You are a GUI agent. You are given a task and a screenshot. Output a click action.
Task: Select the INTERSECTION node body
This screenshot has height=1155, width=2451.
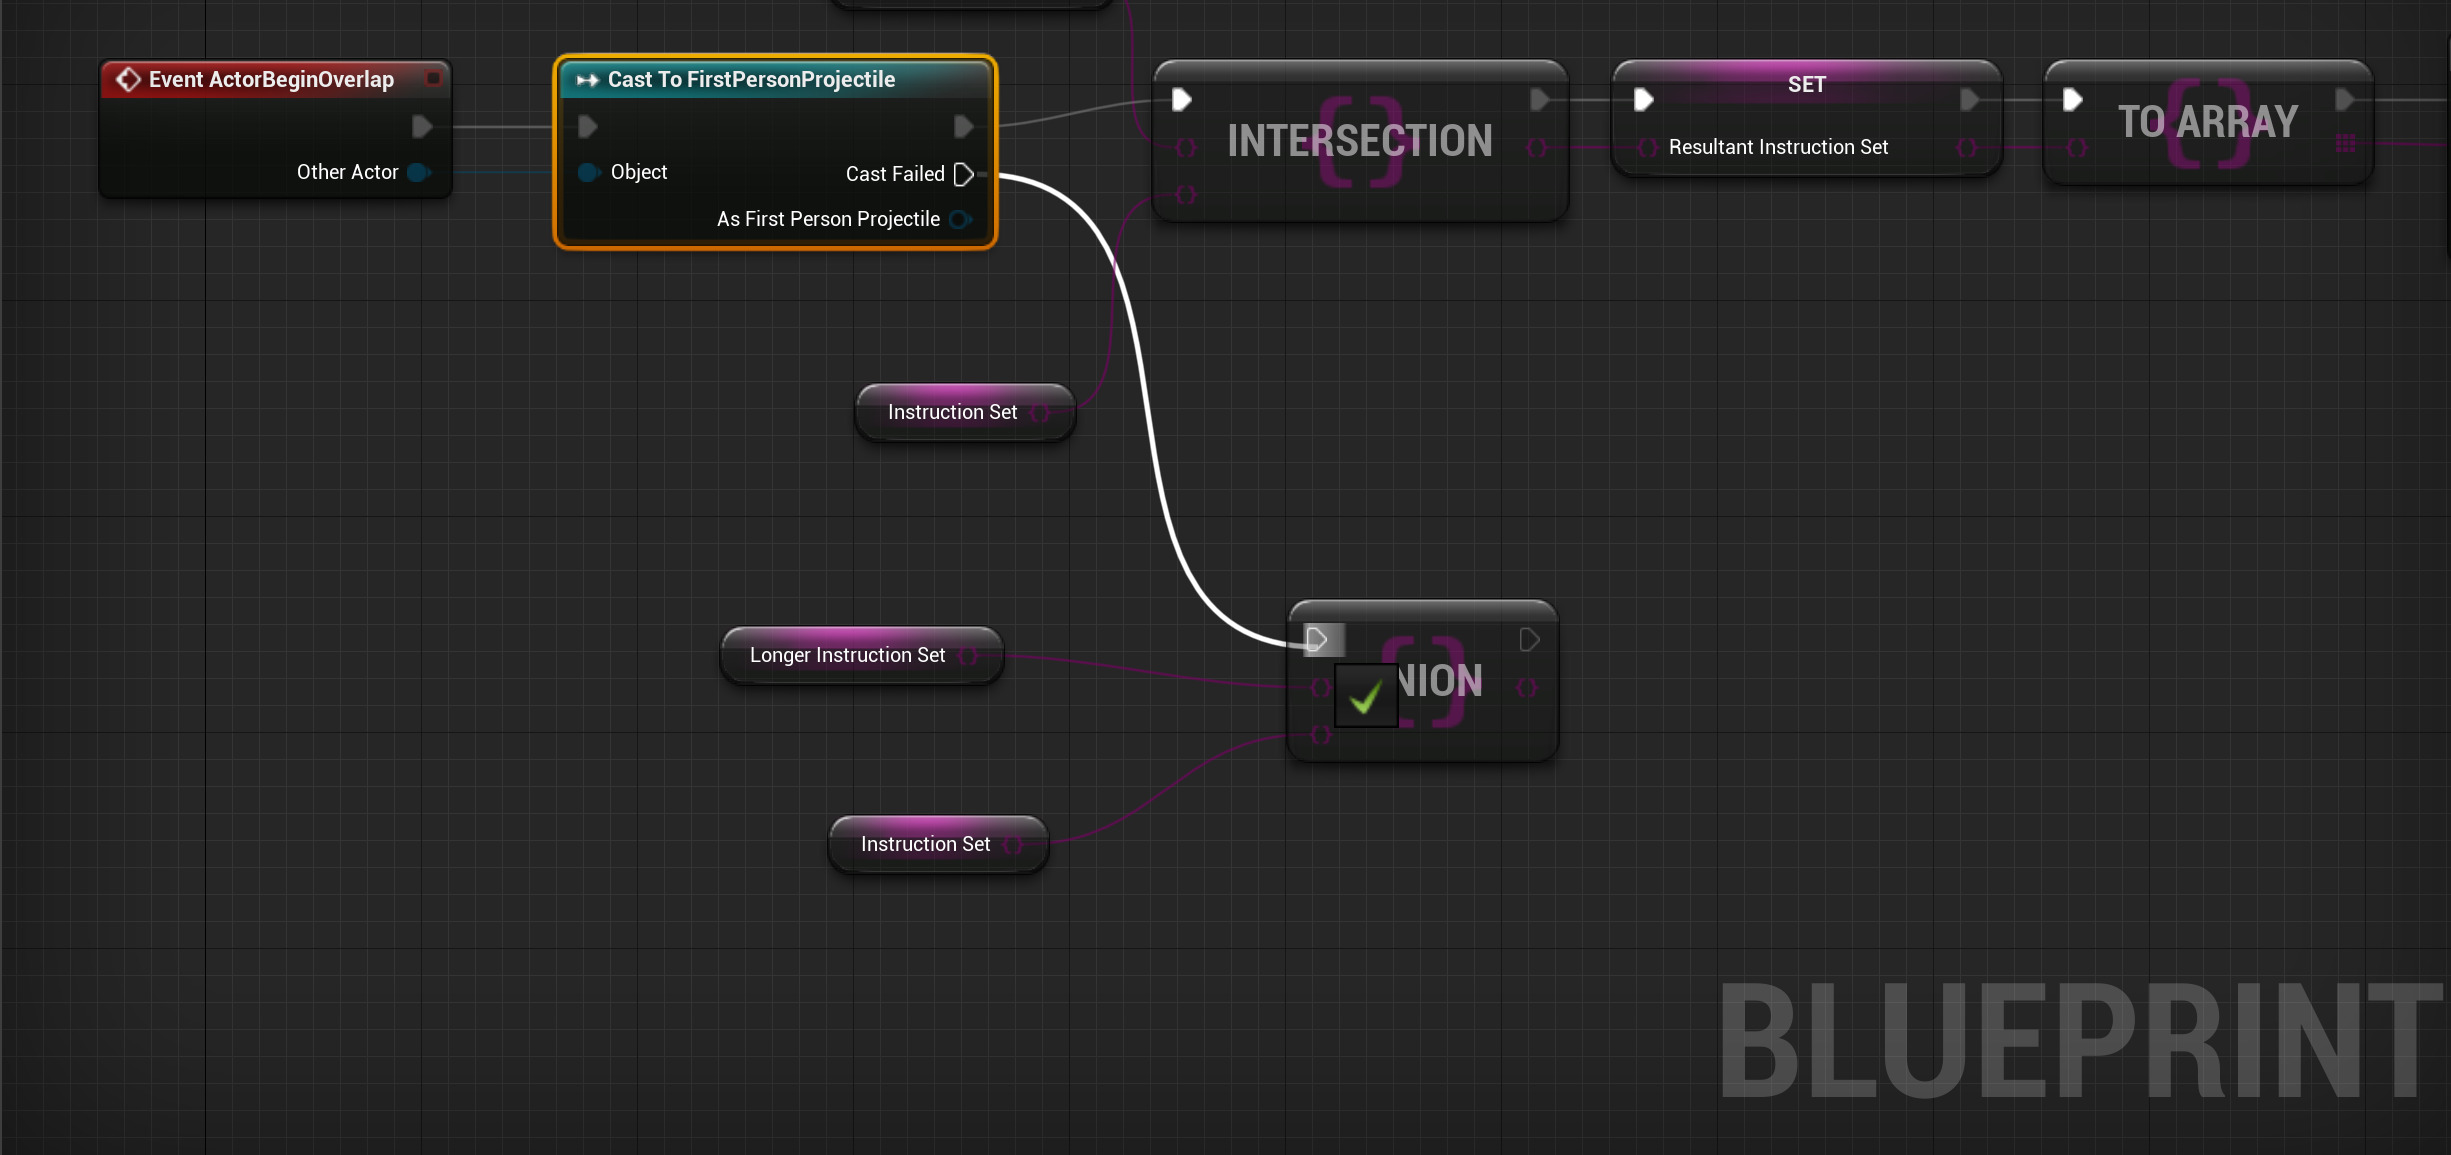1359,141
